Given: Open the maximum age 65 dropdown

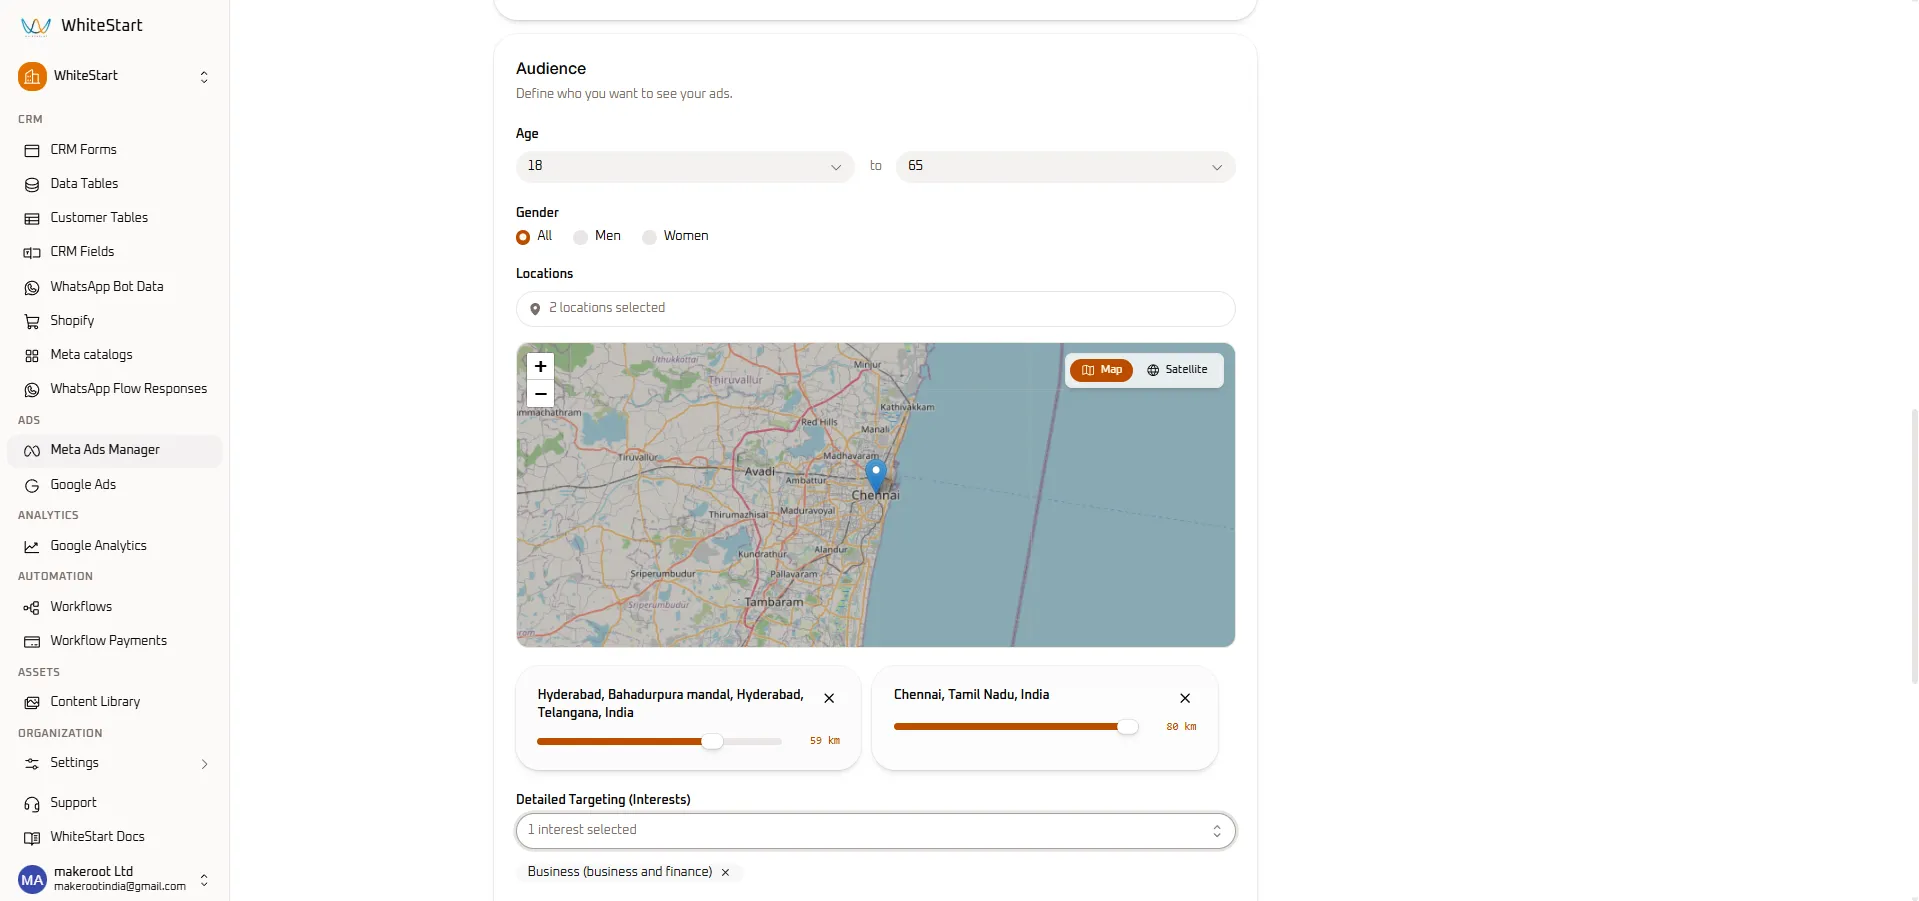Looking at the screenshot, I should point(1066,167).
